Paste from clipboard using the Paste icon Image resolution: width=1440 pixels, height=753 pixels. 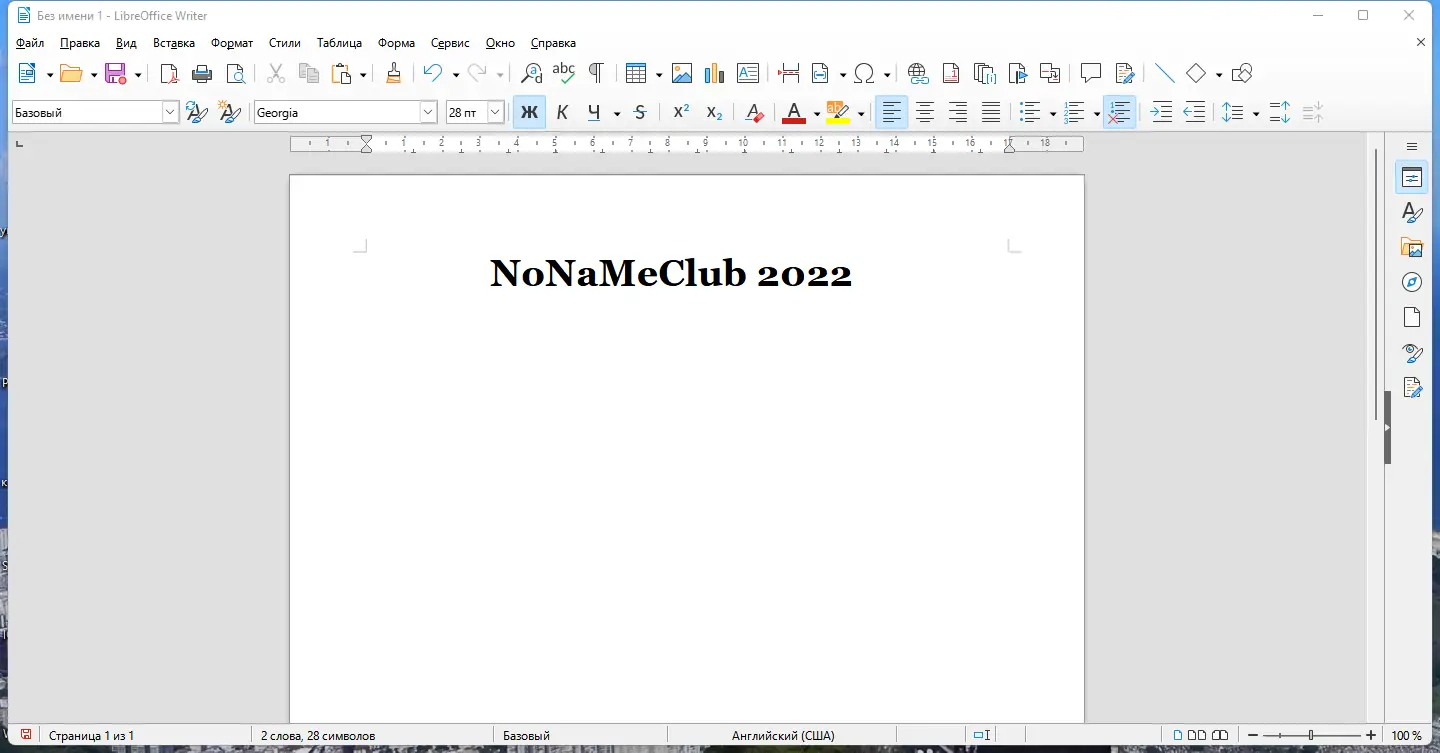pos(342,73)
